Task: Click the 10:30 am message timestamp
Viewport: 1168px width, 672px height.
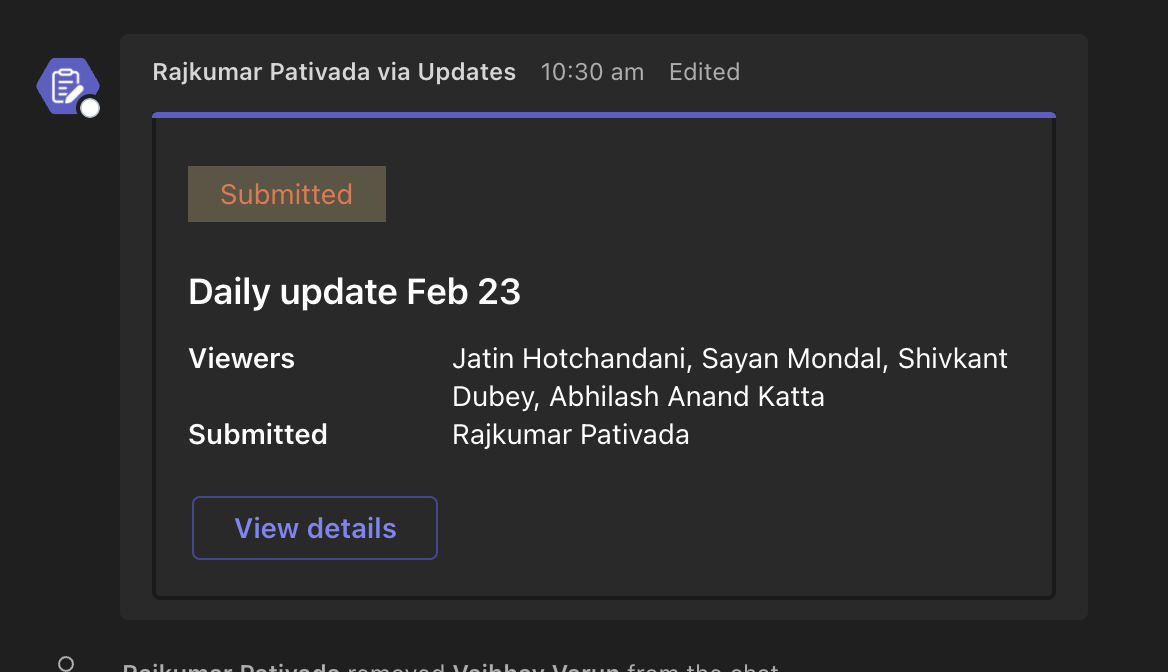Action: click(592, 72)
